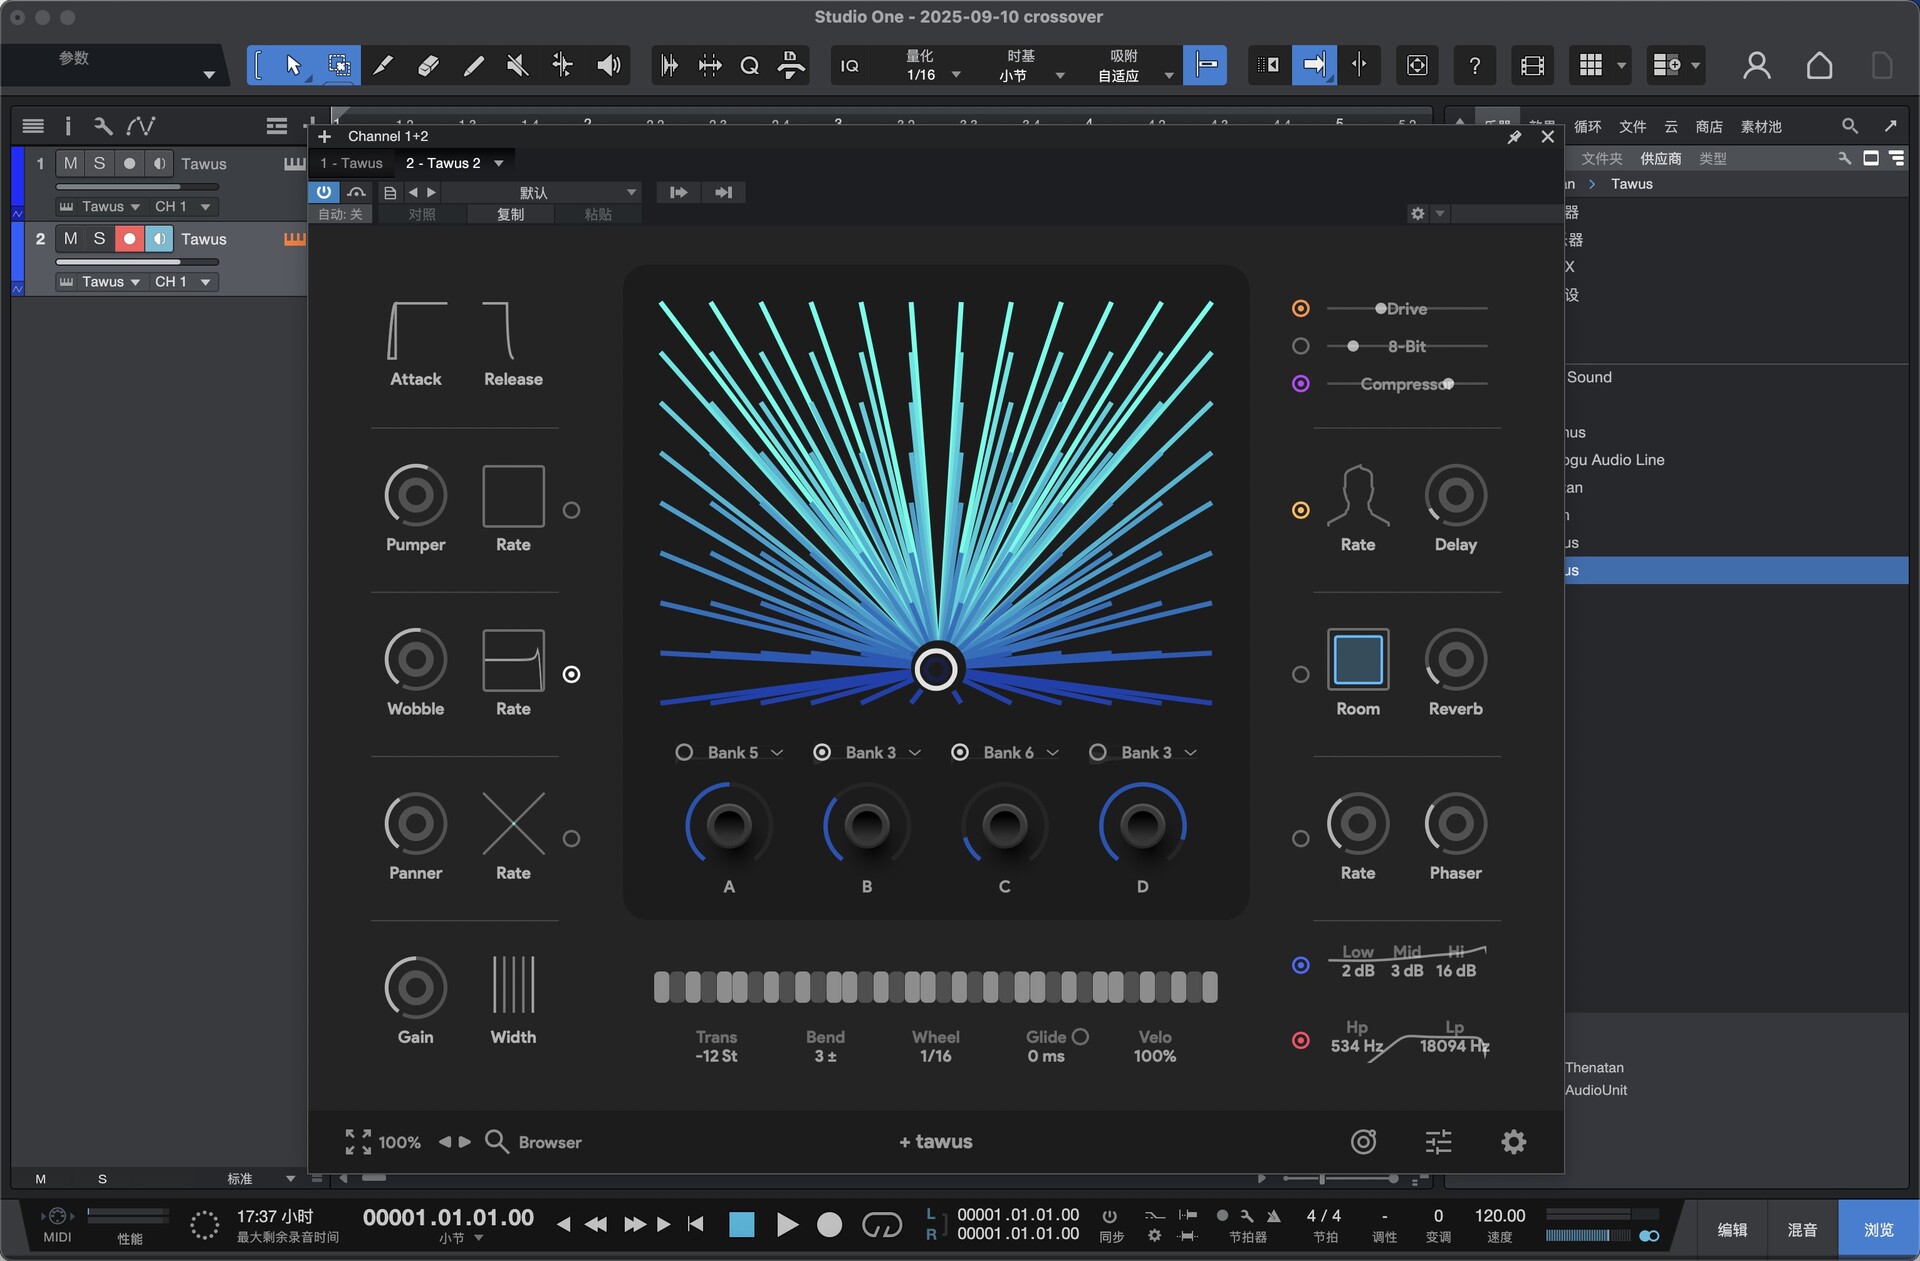Click the Attack envelope shape
Screen dimensions: 1920x1261
(x=416, y=330)
